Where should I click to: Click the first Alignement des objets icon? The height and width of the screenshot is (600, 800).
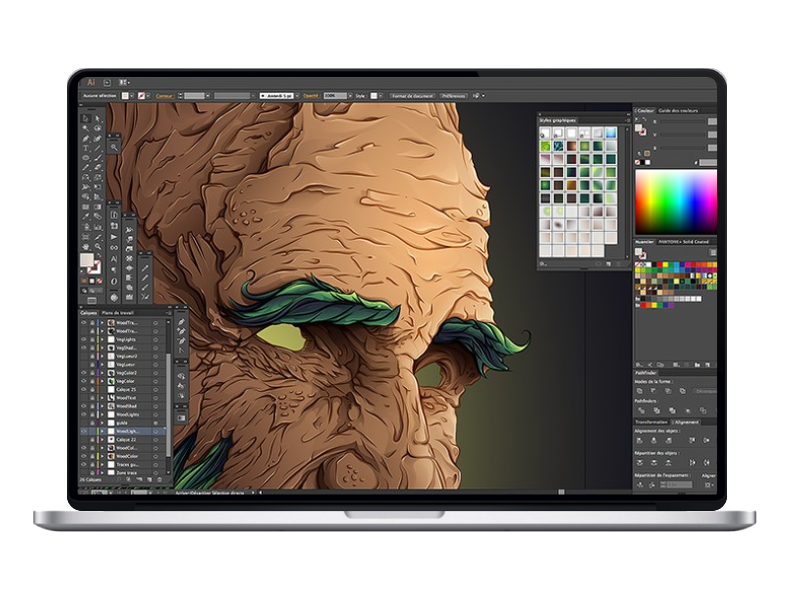[x=640, y=440]
